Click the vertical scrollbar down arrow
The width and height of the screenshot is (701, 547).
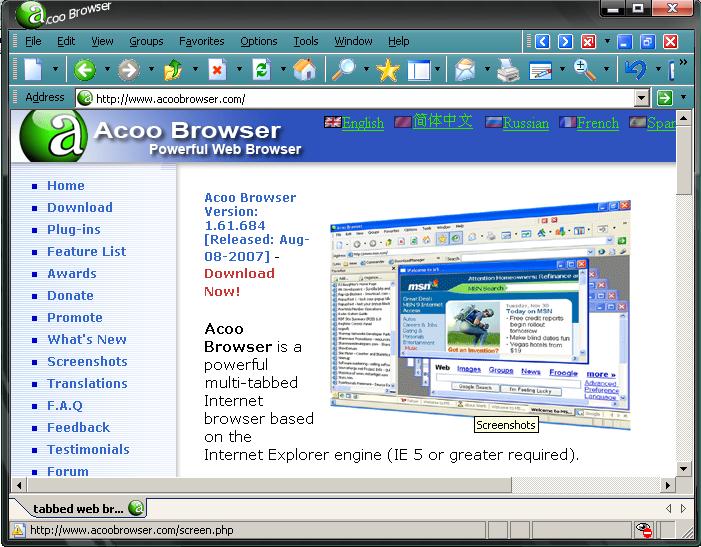pos(684,468)
